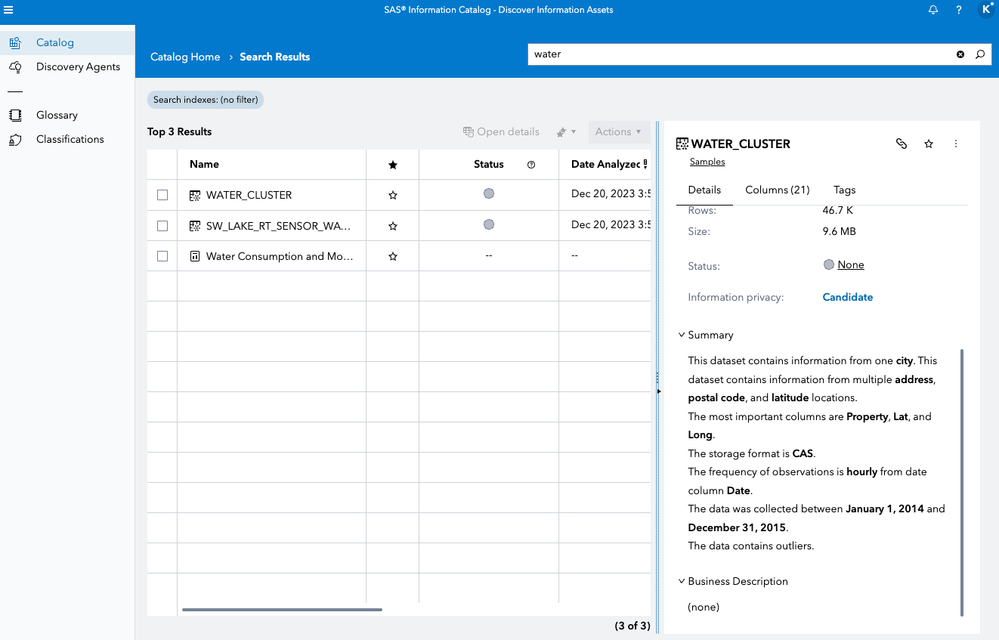Open details pane more options menu
999x640 pixels.
pyautogui.click(x=955, y=144)
